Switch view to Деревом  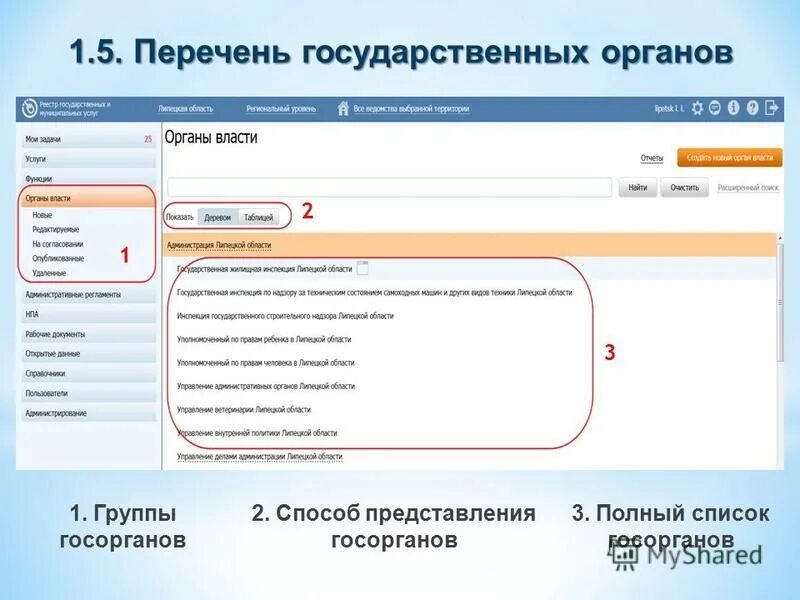217,217
